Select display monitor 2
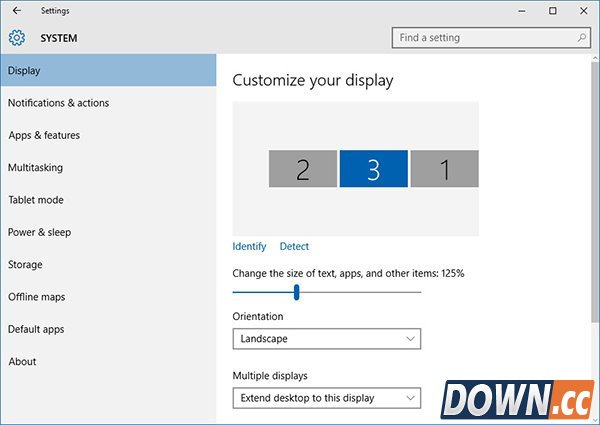 [302, 169]
